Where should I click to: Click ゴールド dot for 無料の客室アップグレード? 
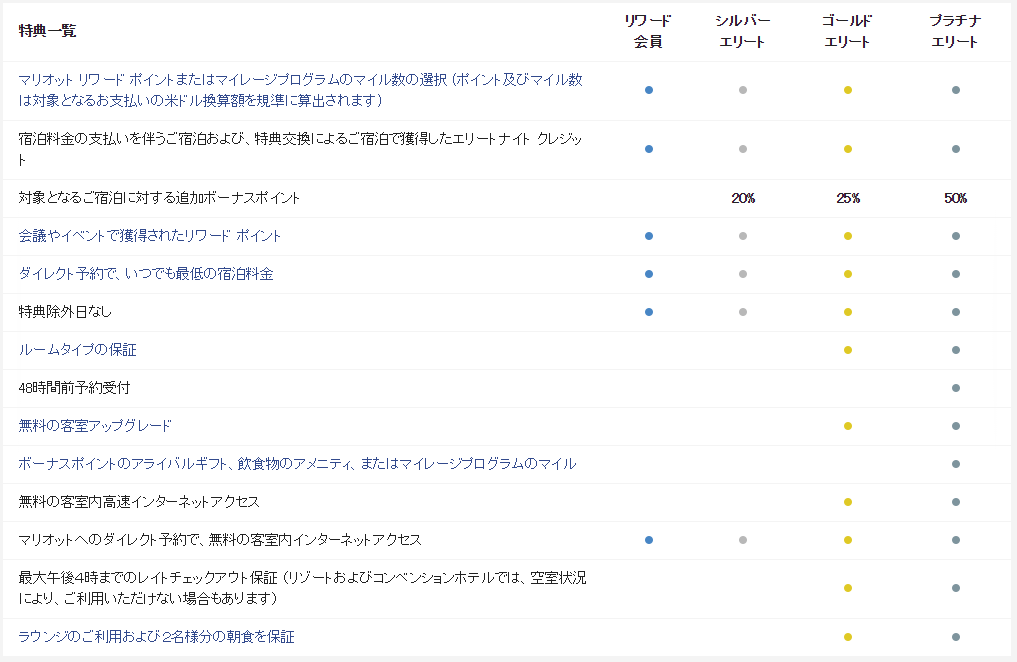coord(848,427)
